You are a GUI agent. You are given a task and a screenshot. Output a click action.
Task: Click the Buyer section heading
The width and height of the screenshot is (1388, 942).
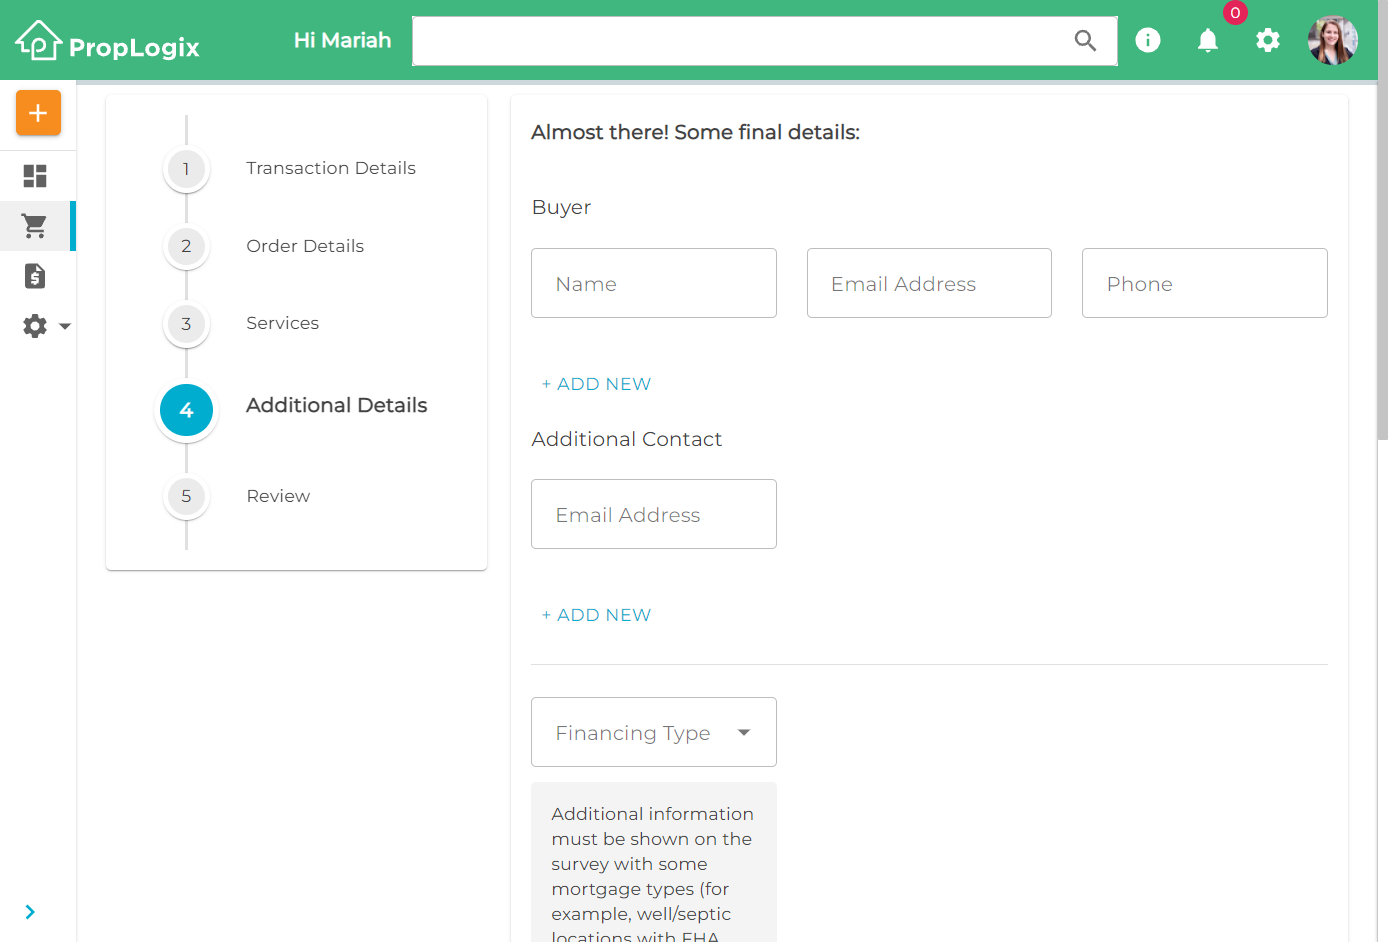[561, 207]
